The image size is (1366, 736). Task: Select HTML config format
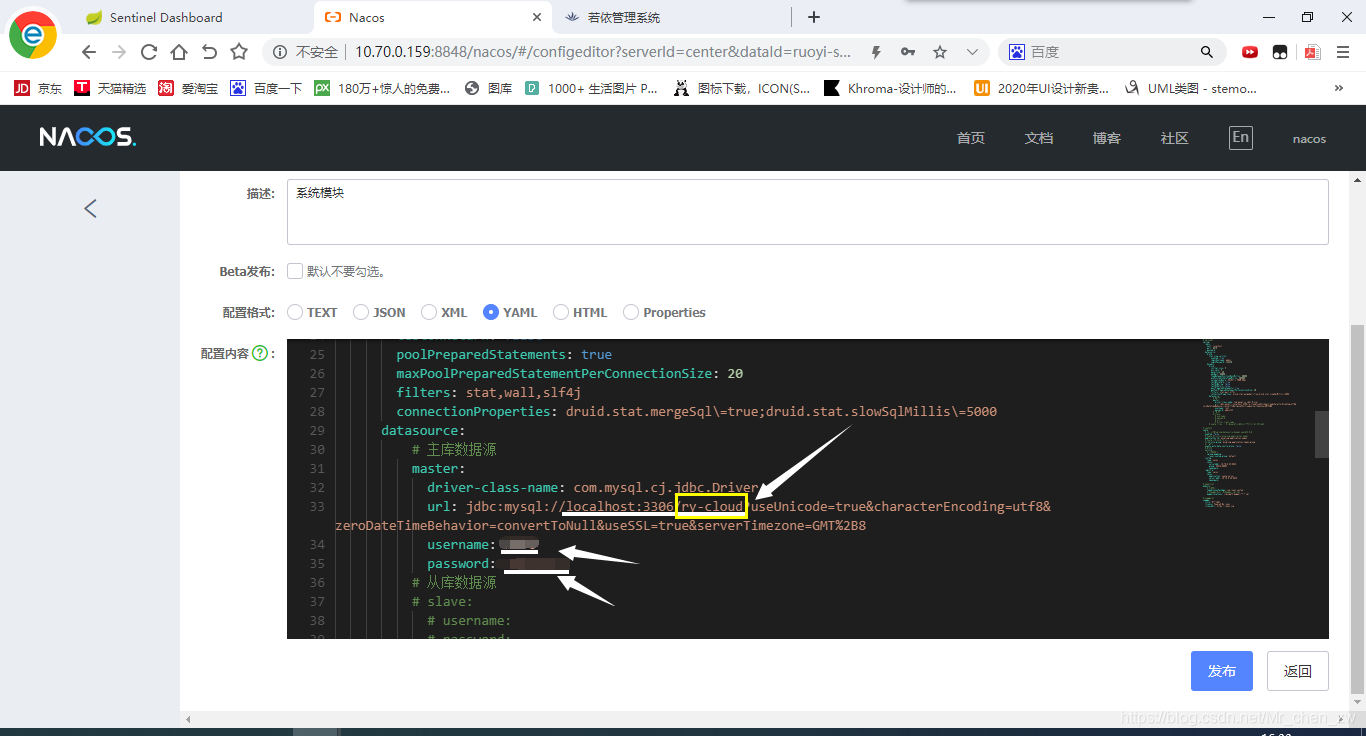tap(561, 312)
